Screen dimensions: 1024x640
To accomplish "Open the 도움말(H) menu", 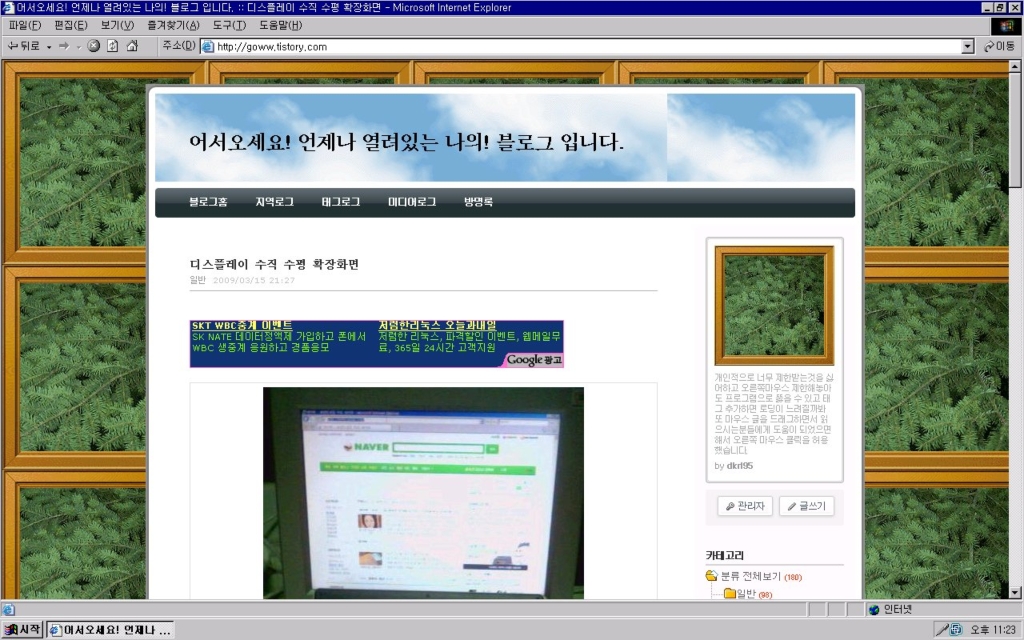I will (x=280, y=25).
